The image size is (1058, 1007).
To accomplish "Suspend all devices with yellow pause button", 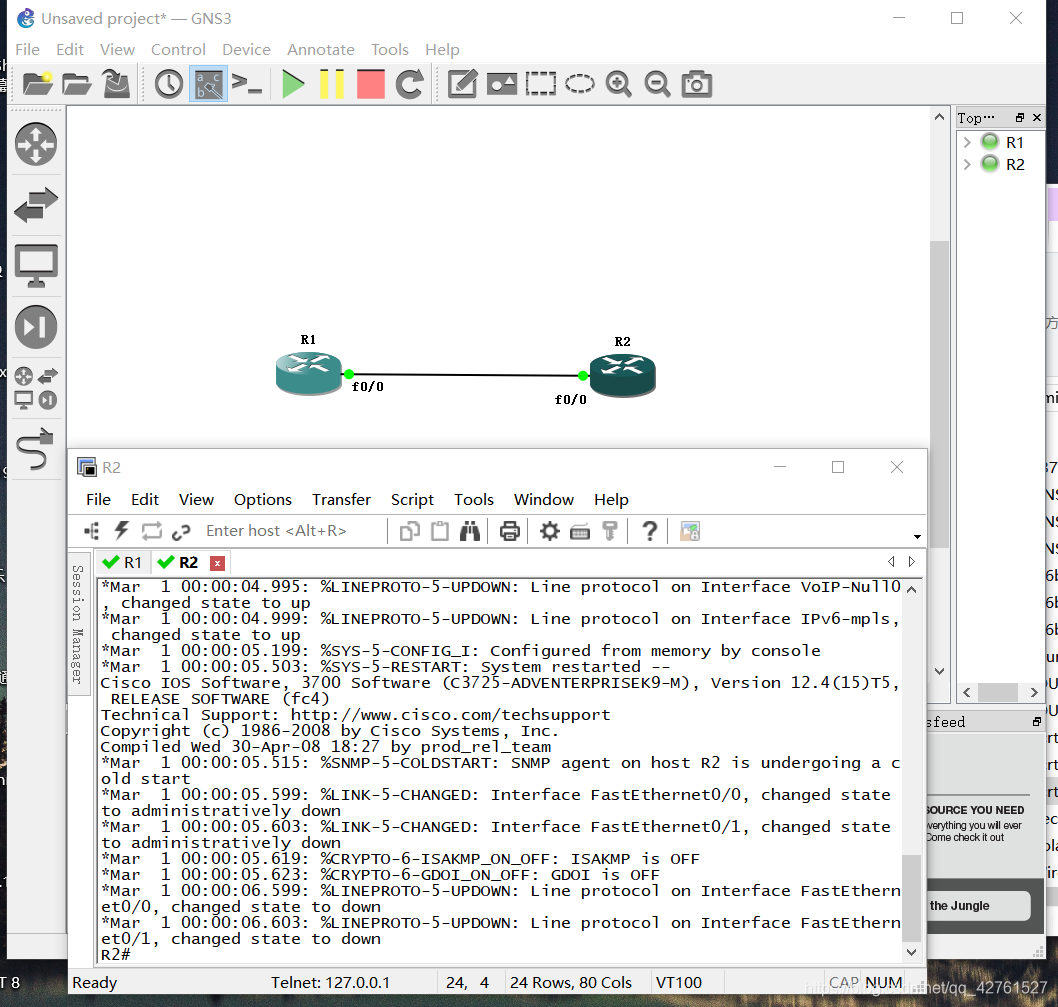I will [x=332, y=84].
